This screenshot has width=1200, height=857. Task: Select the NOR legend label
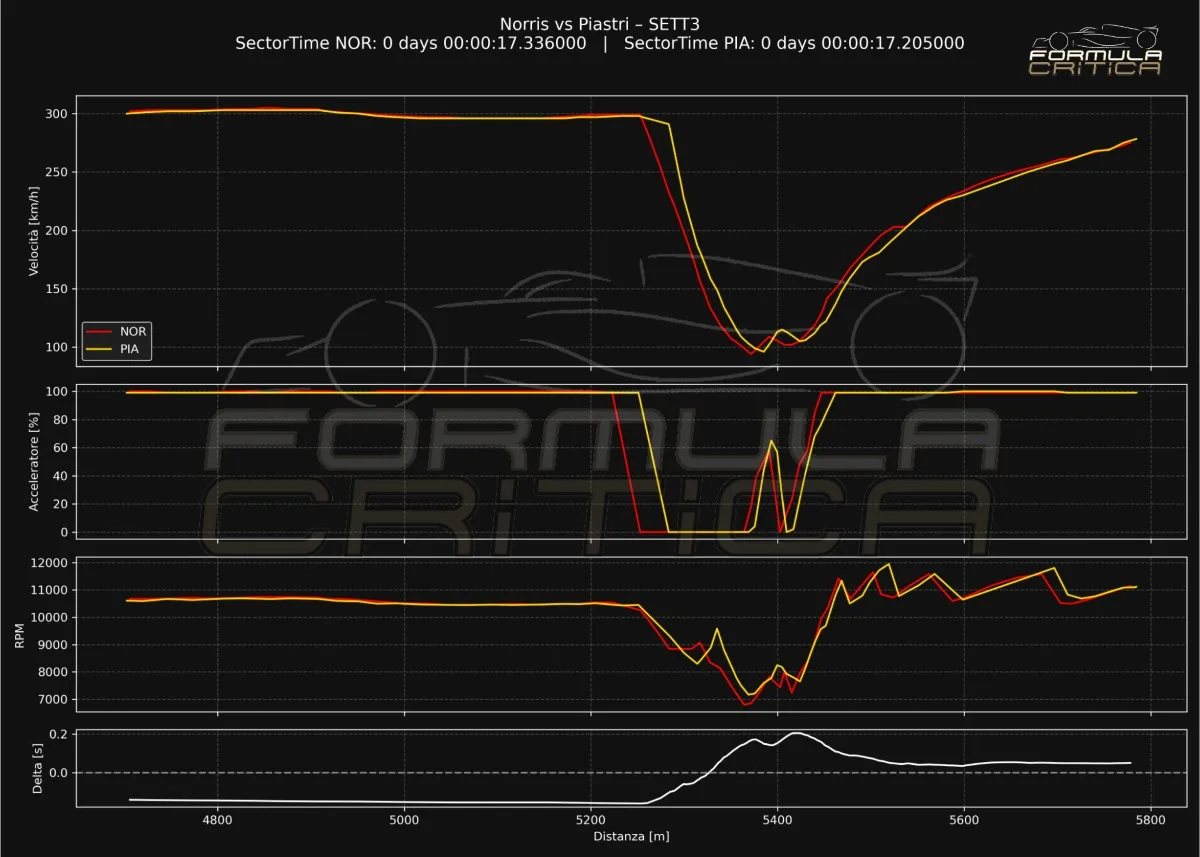point(133,330)
